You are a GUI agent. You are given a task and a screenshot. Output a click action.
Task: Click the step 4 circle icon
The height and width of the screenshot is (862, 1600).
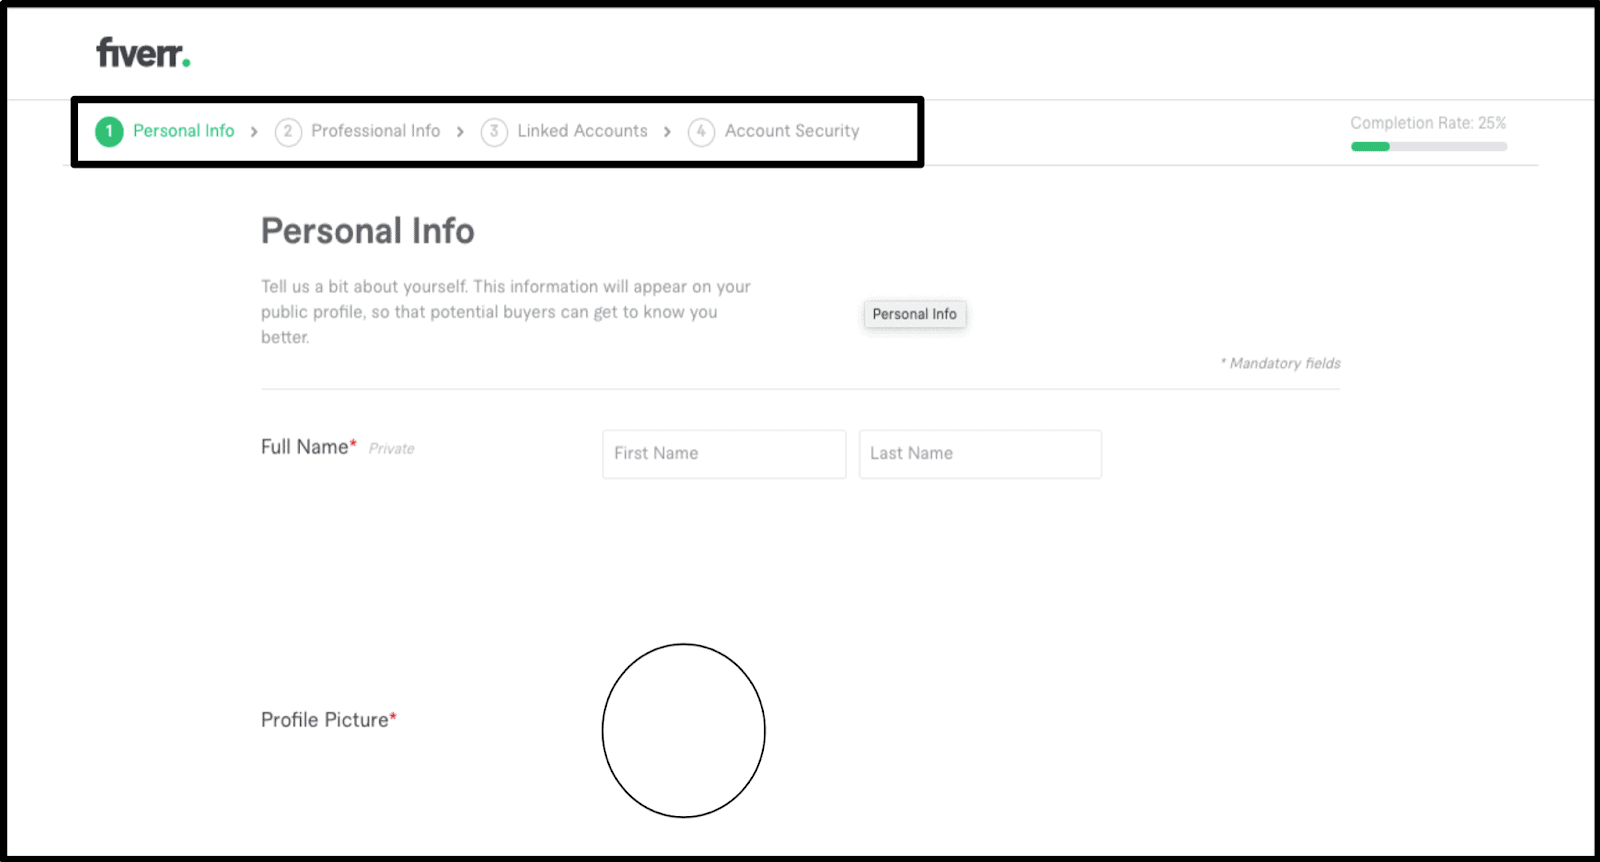point(701,131)
